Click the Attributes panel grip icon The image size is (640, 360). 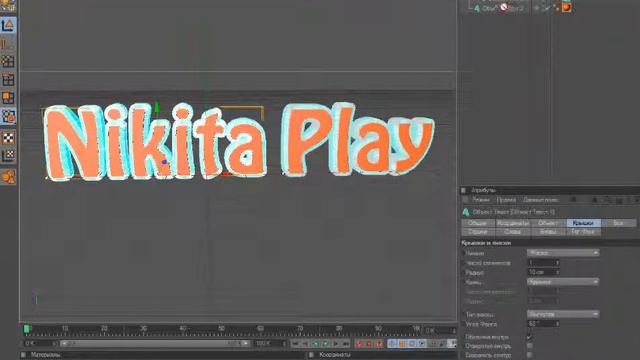463,190
